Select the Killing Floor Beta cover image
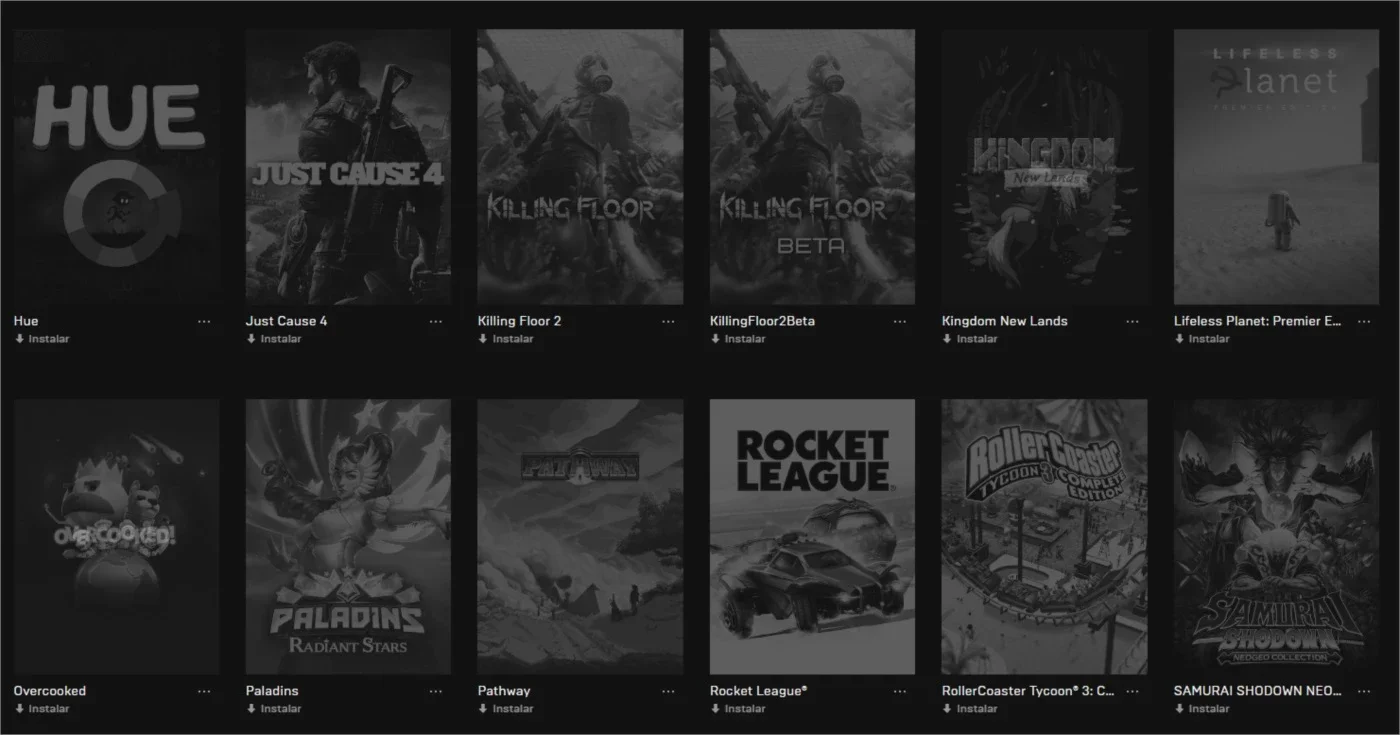The height and width of the screenshot is (735, 1400). (812, 167)
